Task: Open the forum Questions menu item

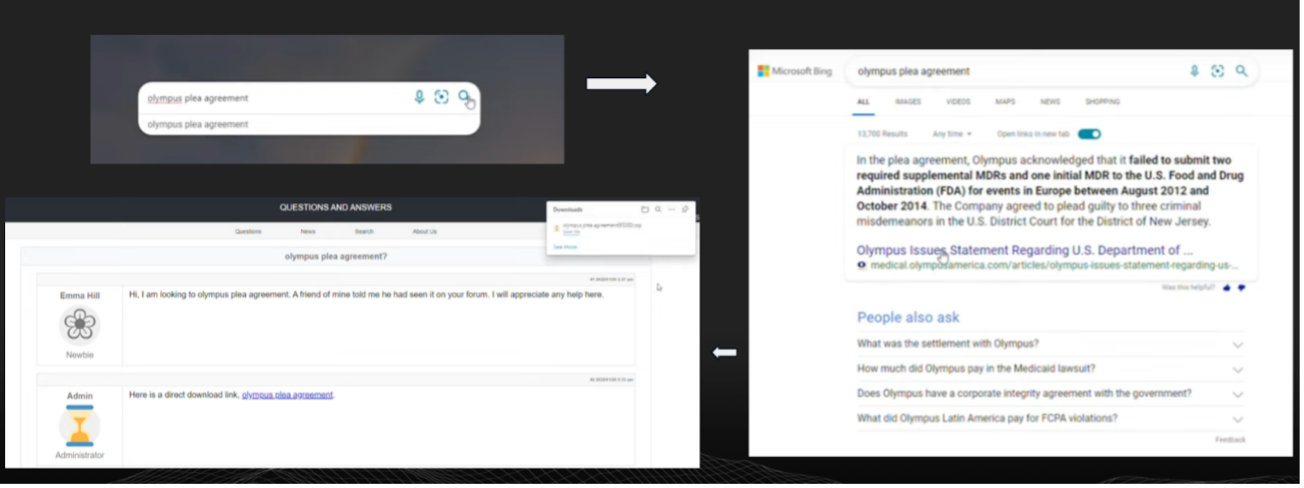Action: pos(249,231)
